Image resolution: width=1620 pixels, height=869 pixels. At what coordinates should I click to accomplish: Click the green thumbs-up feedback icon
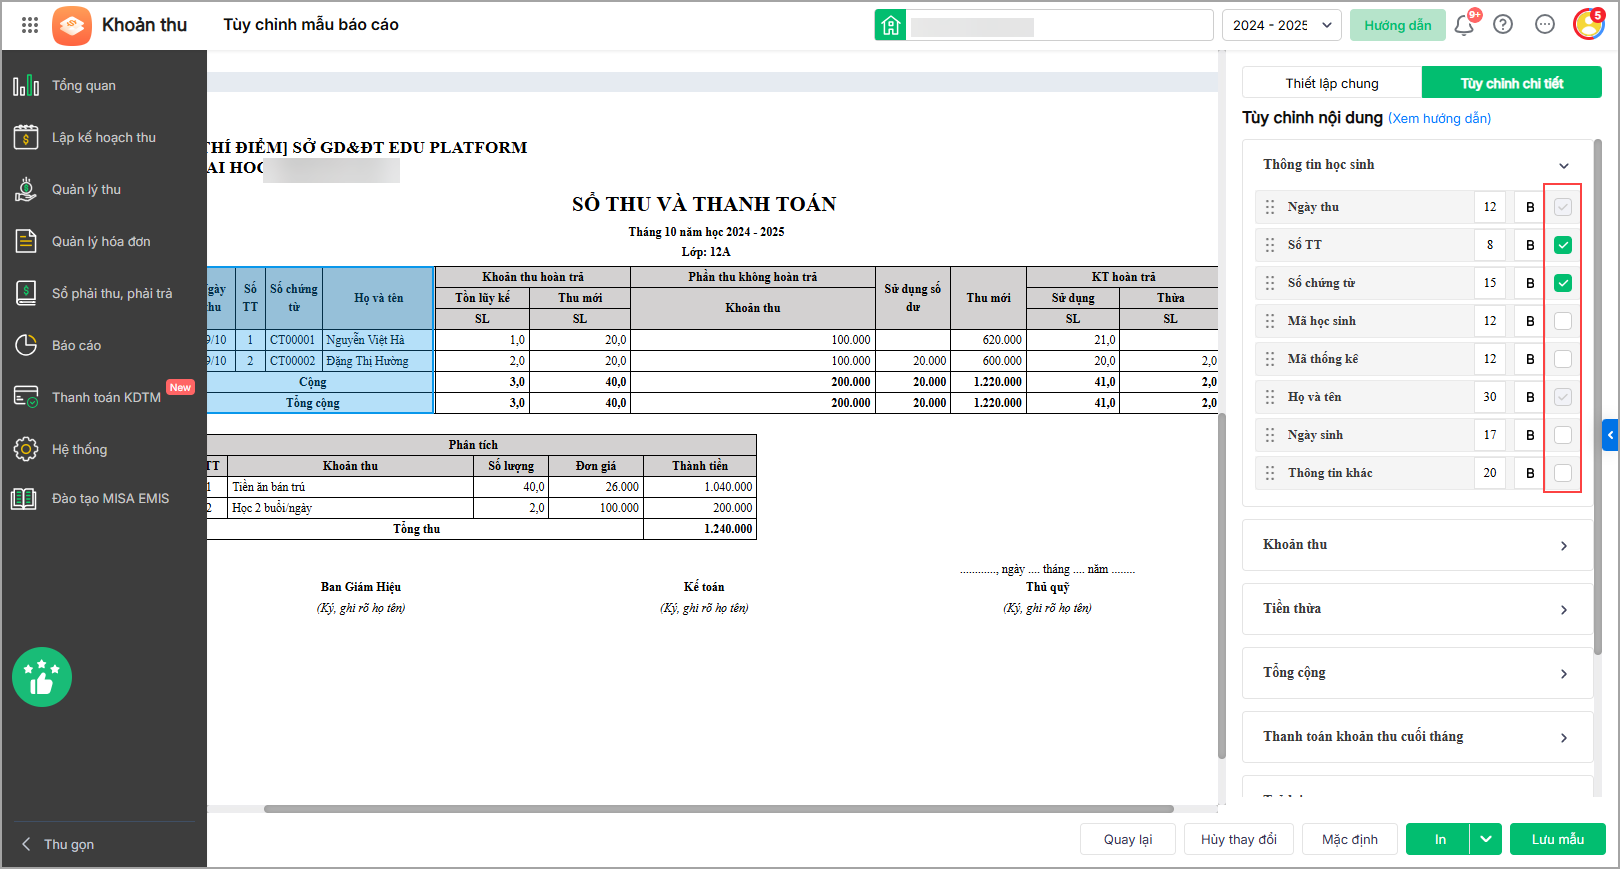[42, 677]
